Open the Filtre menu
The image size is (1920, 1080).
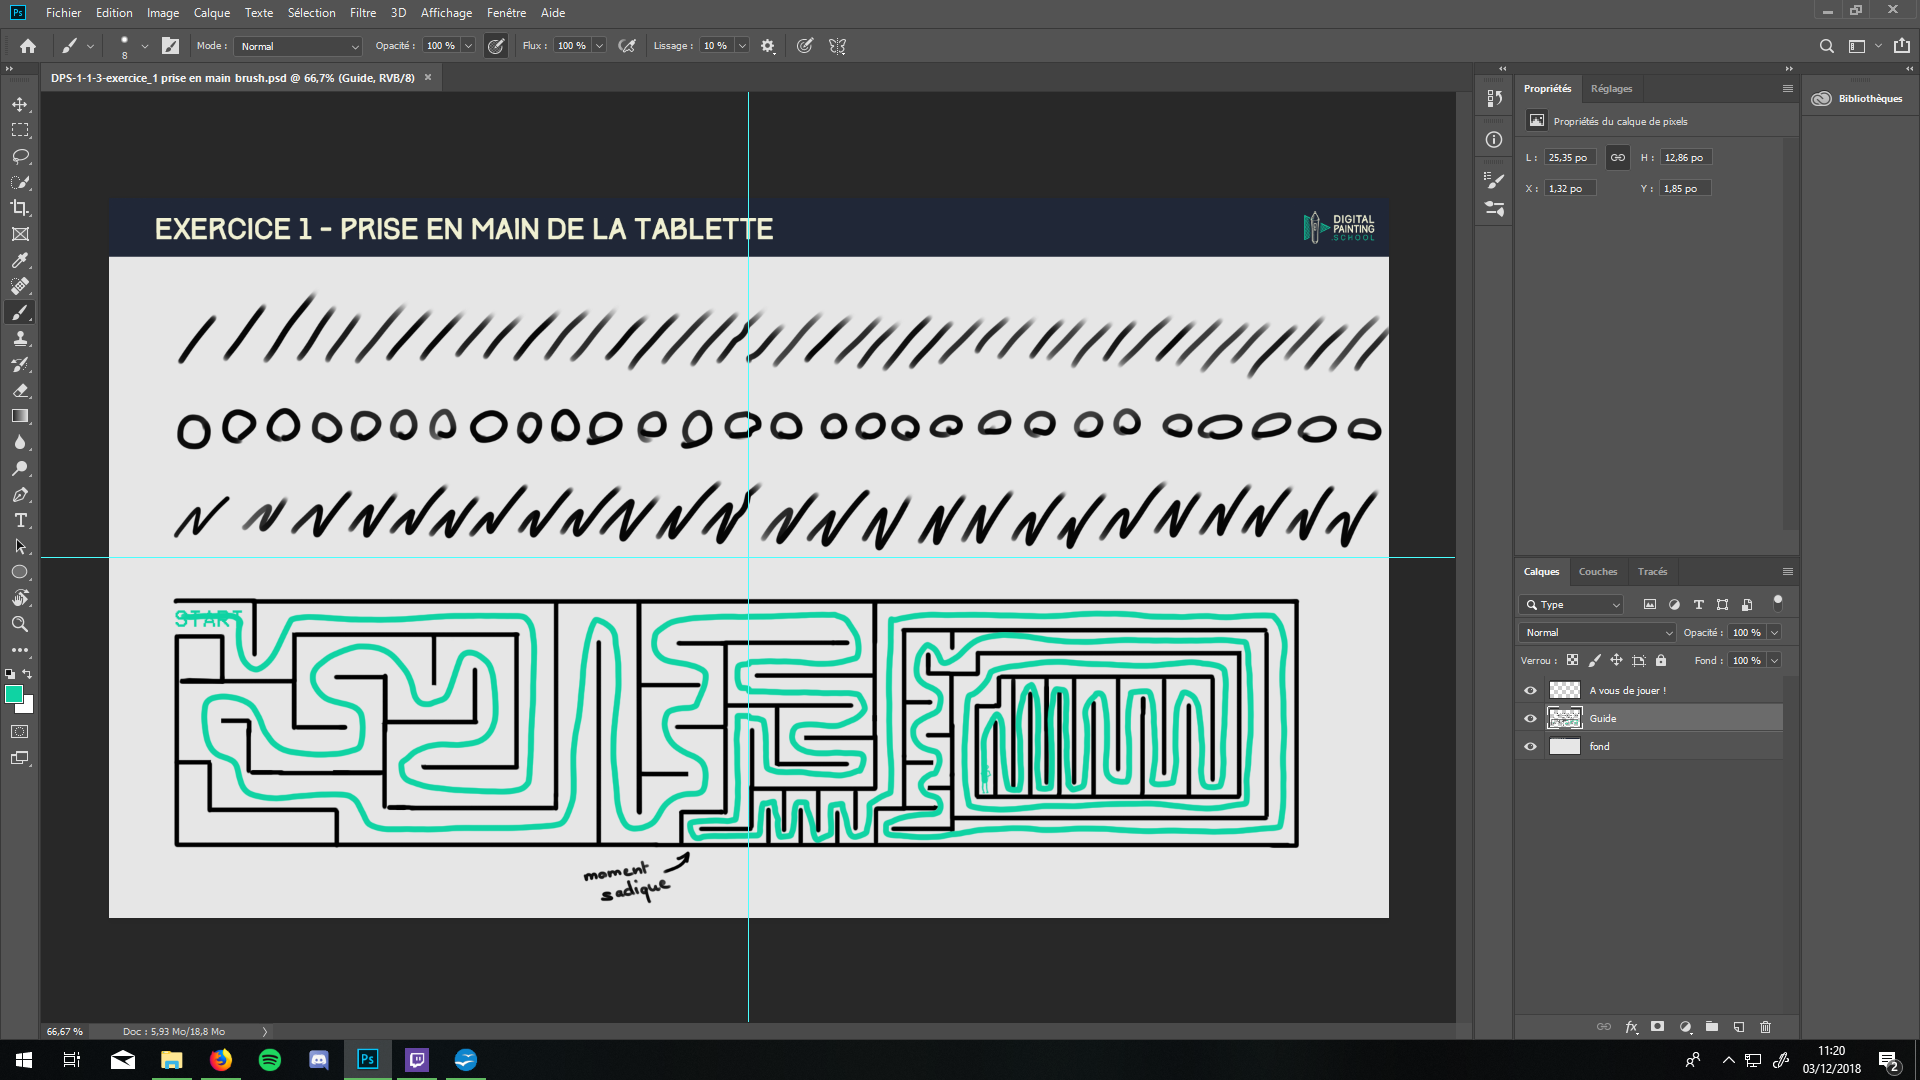pos(363,13)
